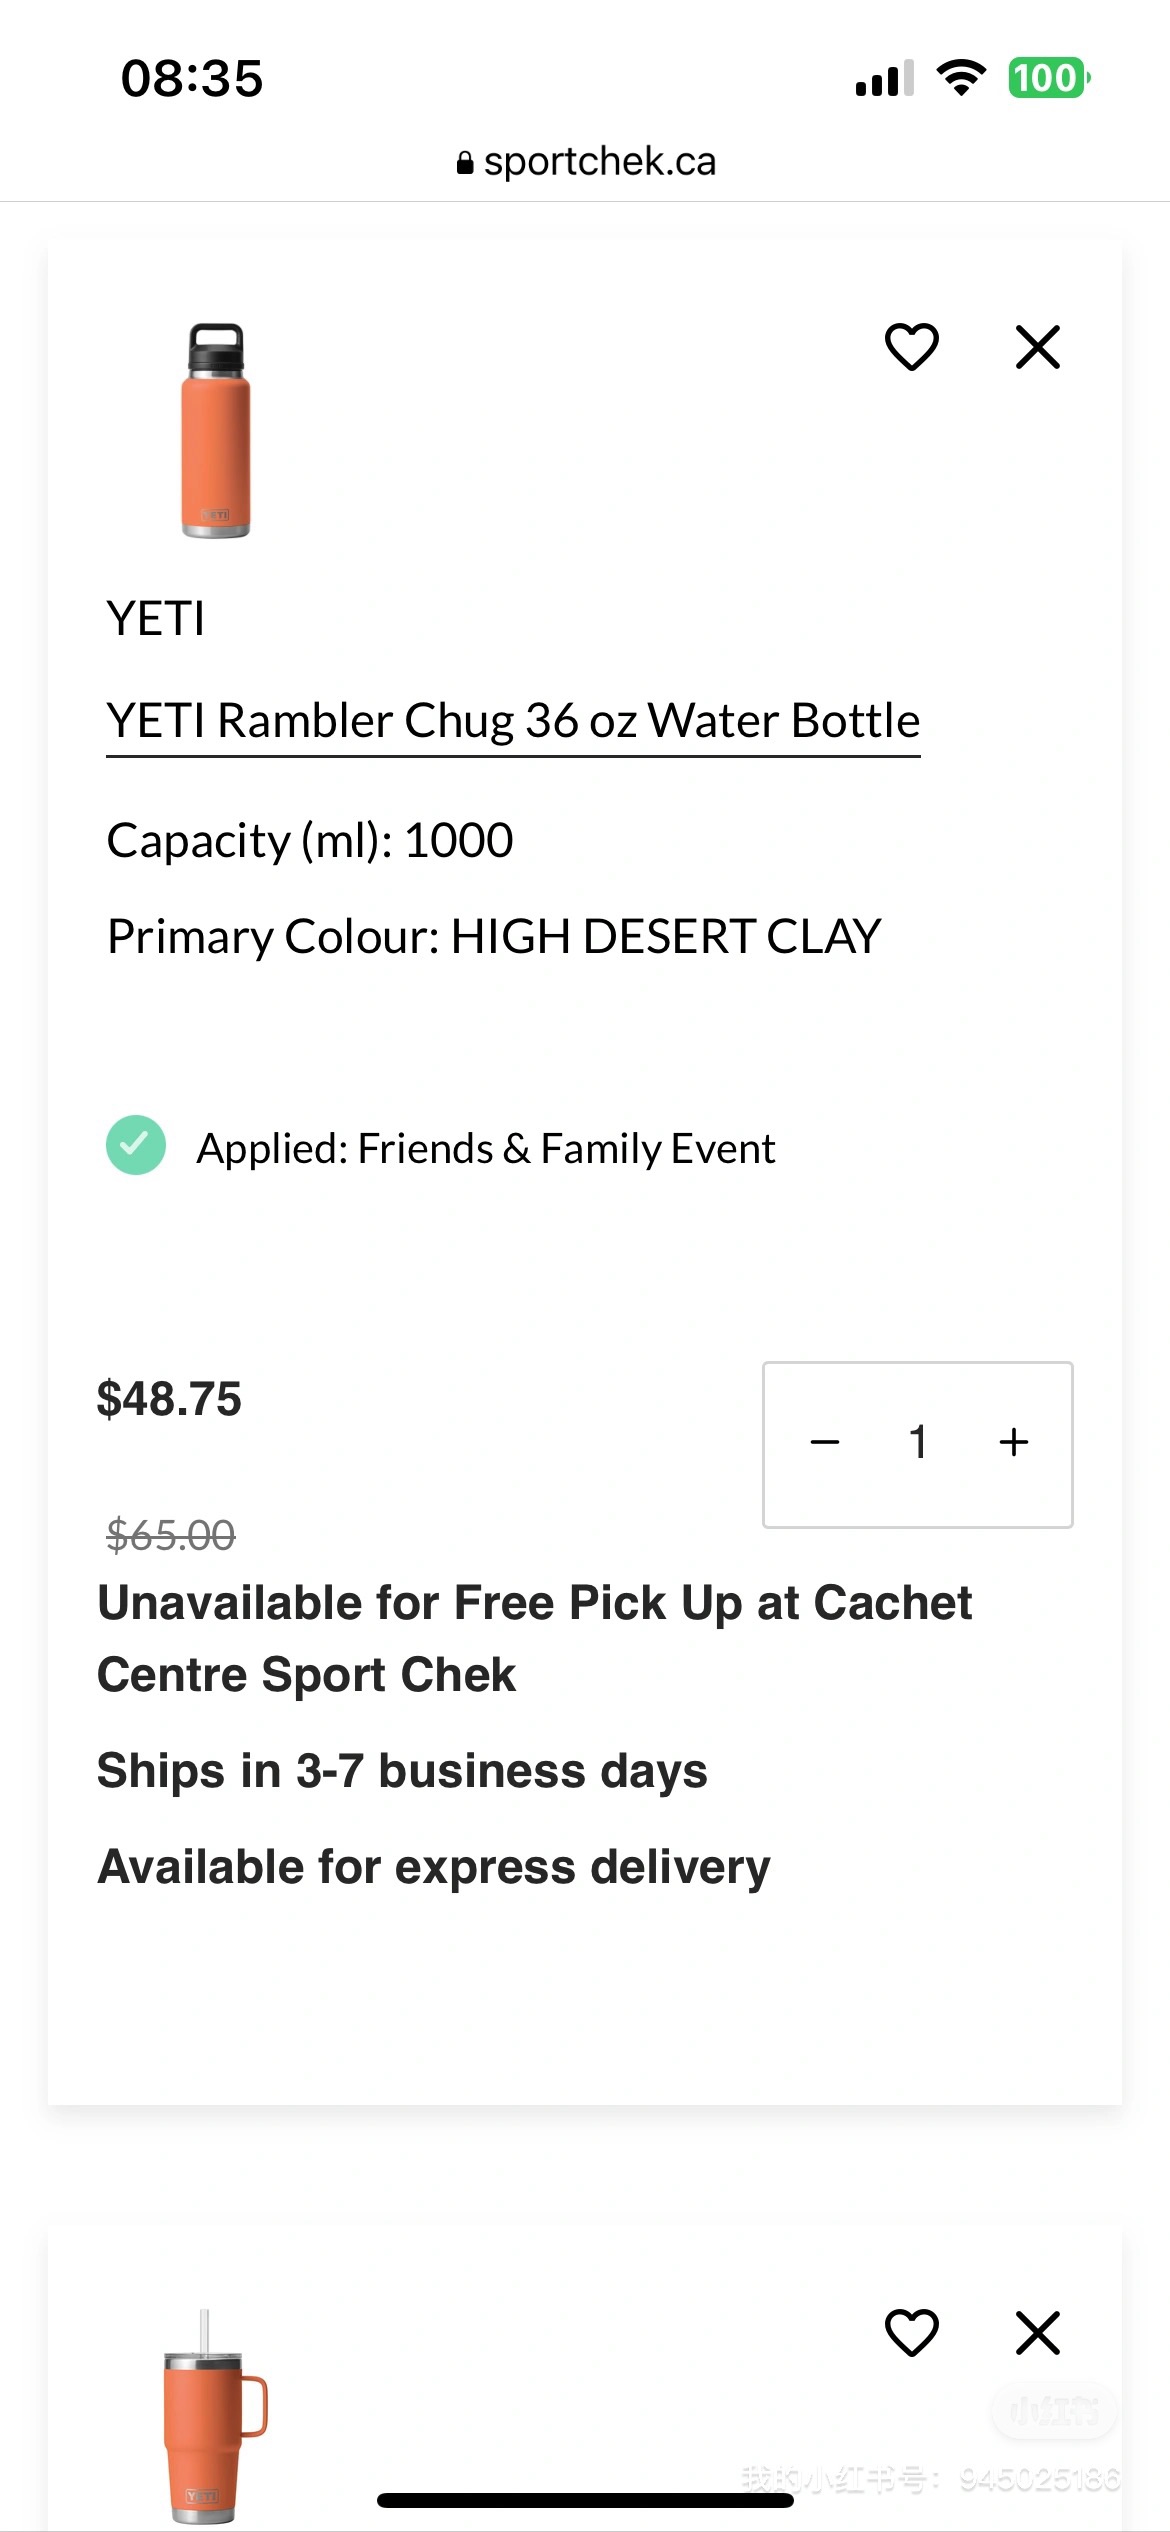
Task: Tap the sportchek.ca address bar
Action: coord(598,162)
